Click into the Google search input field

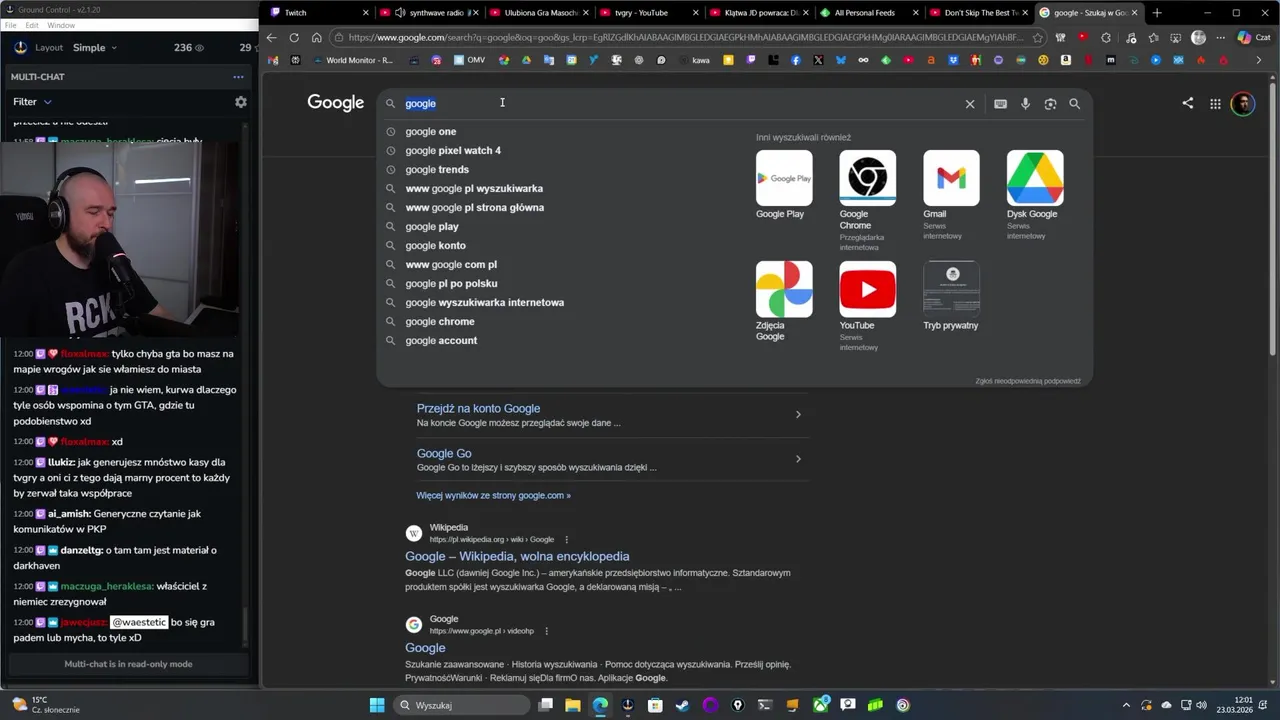click(x=680, y=104)
